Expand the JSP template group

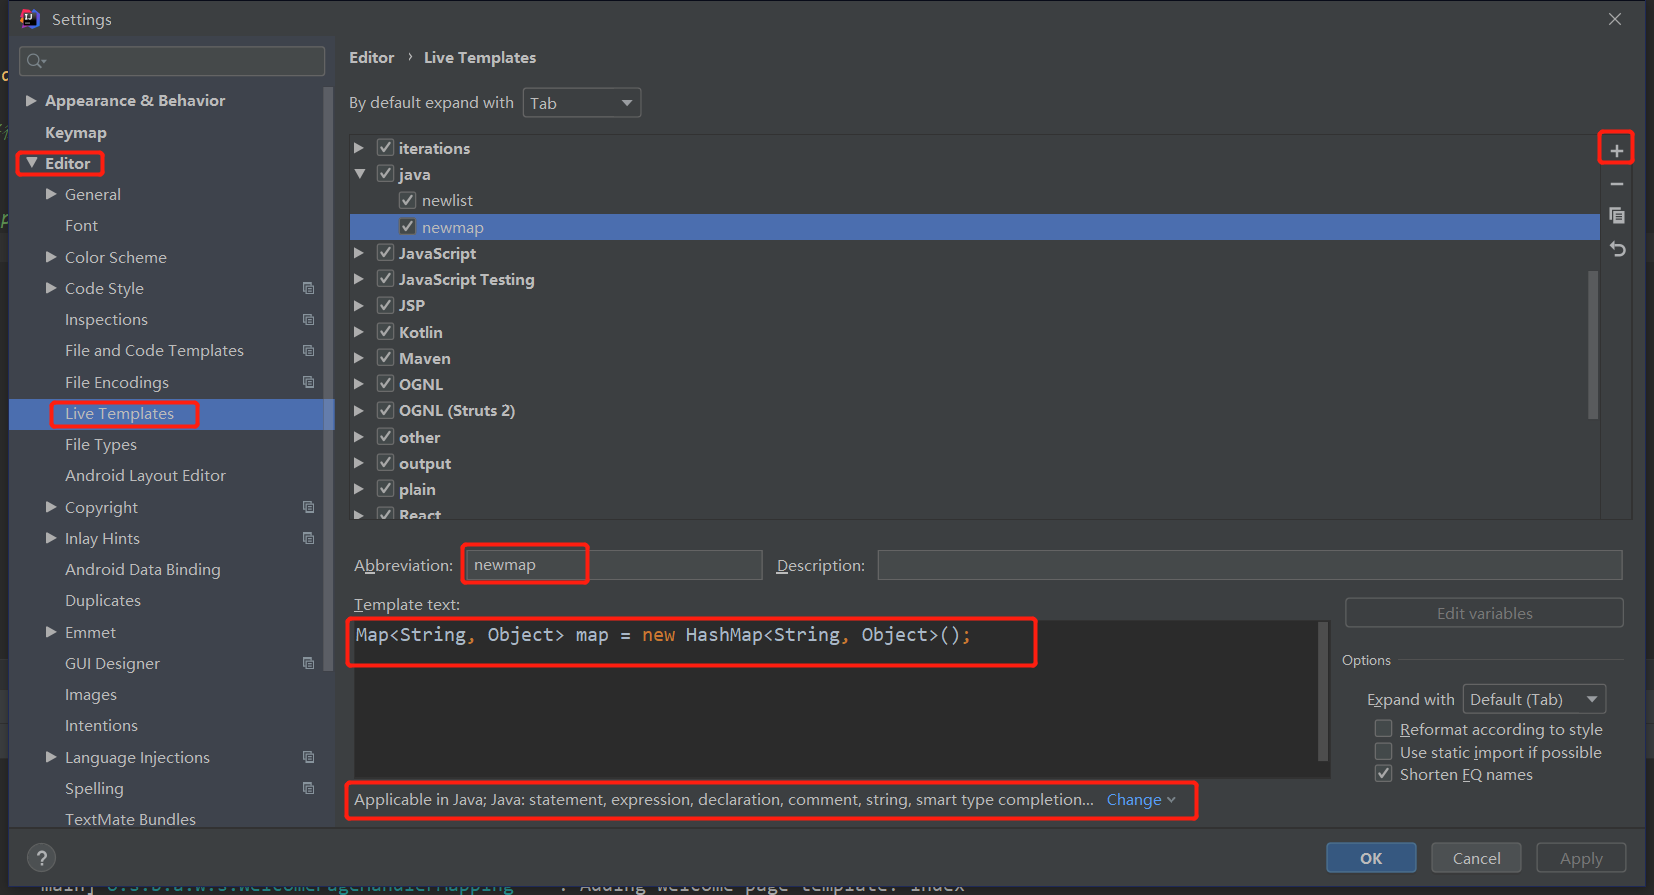coord(359,305)
